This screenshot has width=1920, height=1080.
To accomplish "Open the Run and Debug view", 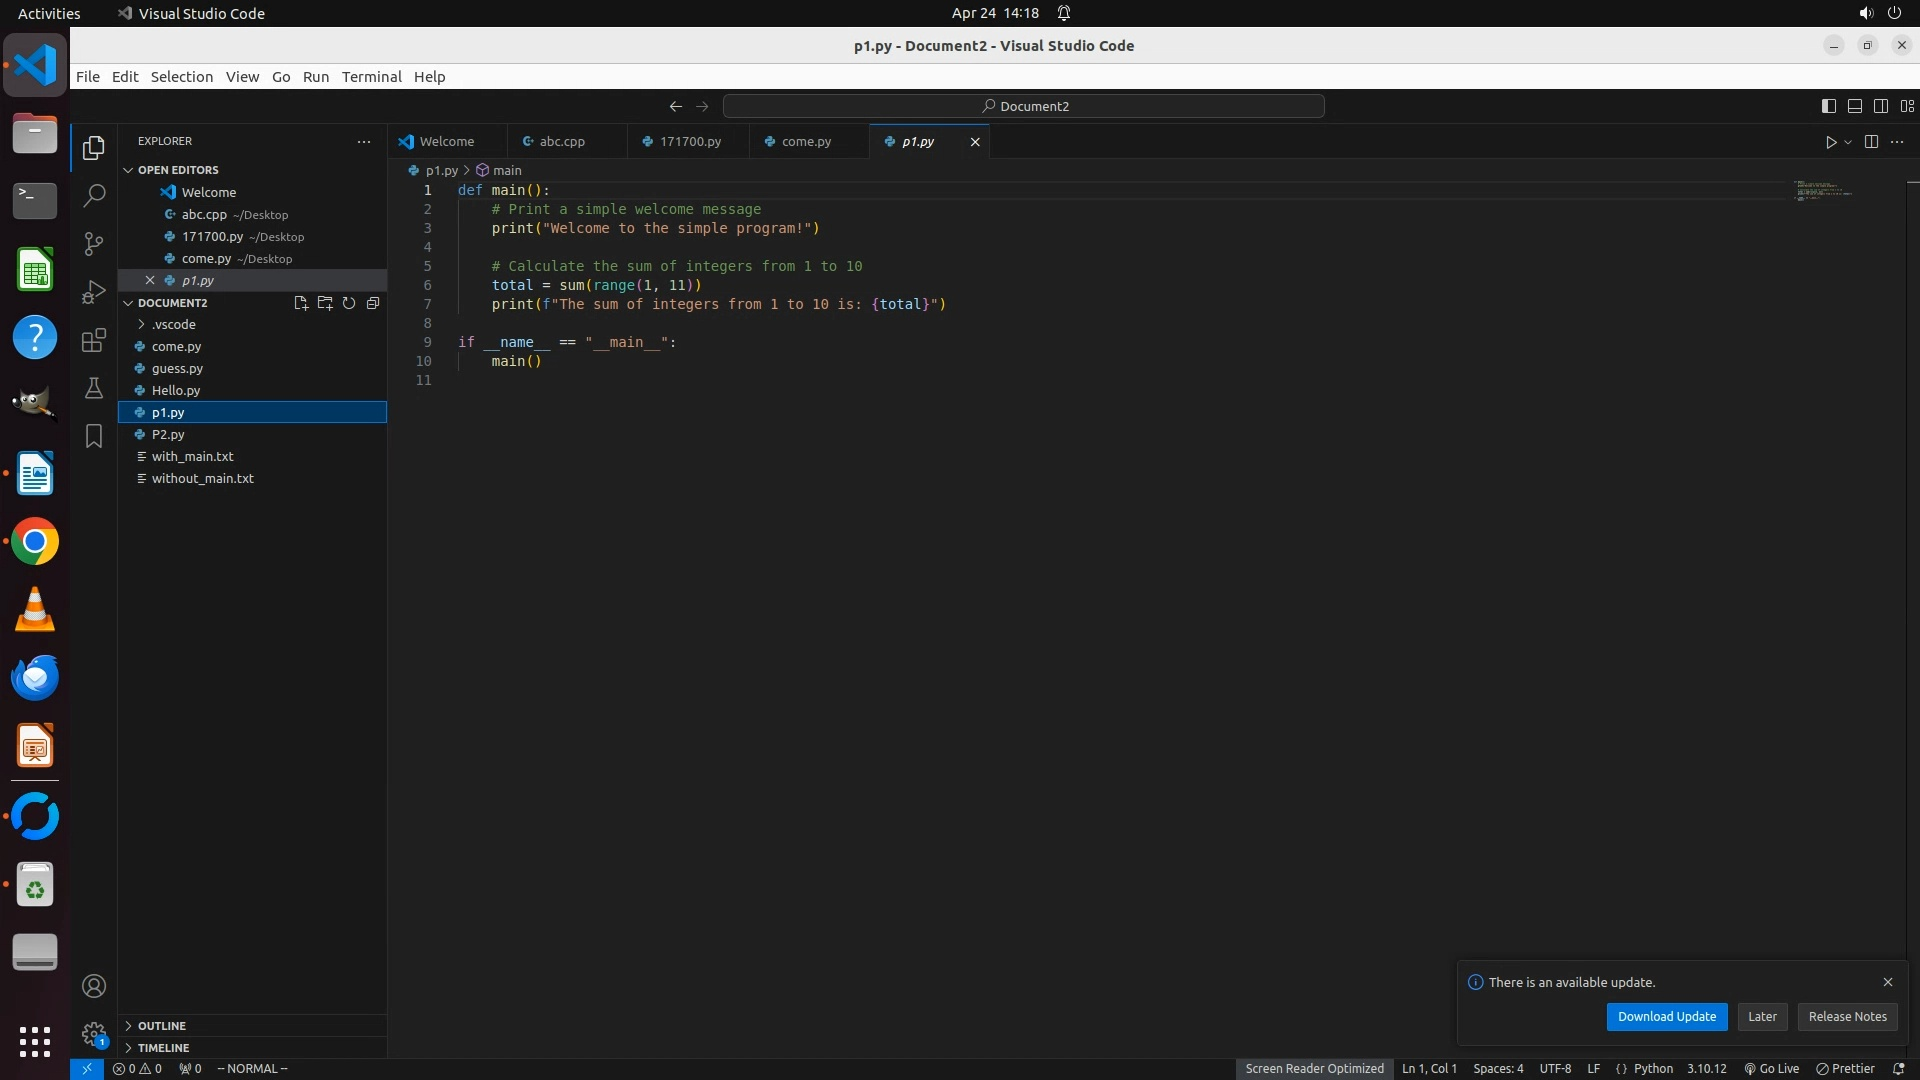I will [x=94, y=292].
